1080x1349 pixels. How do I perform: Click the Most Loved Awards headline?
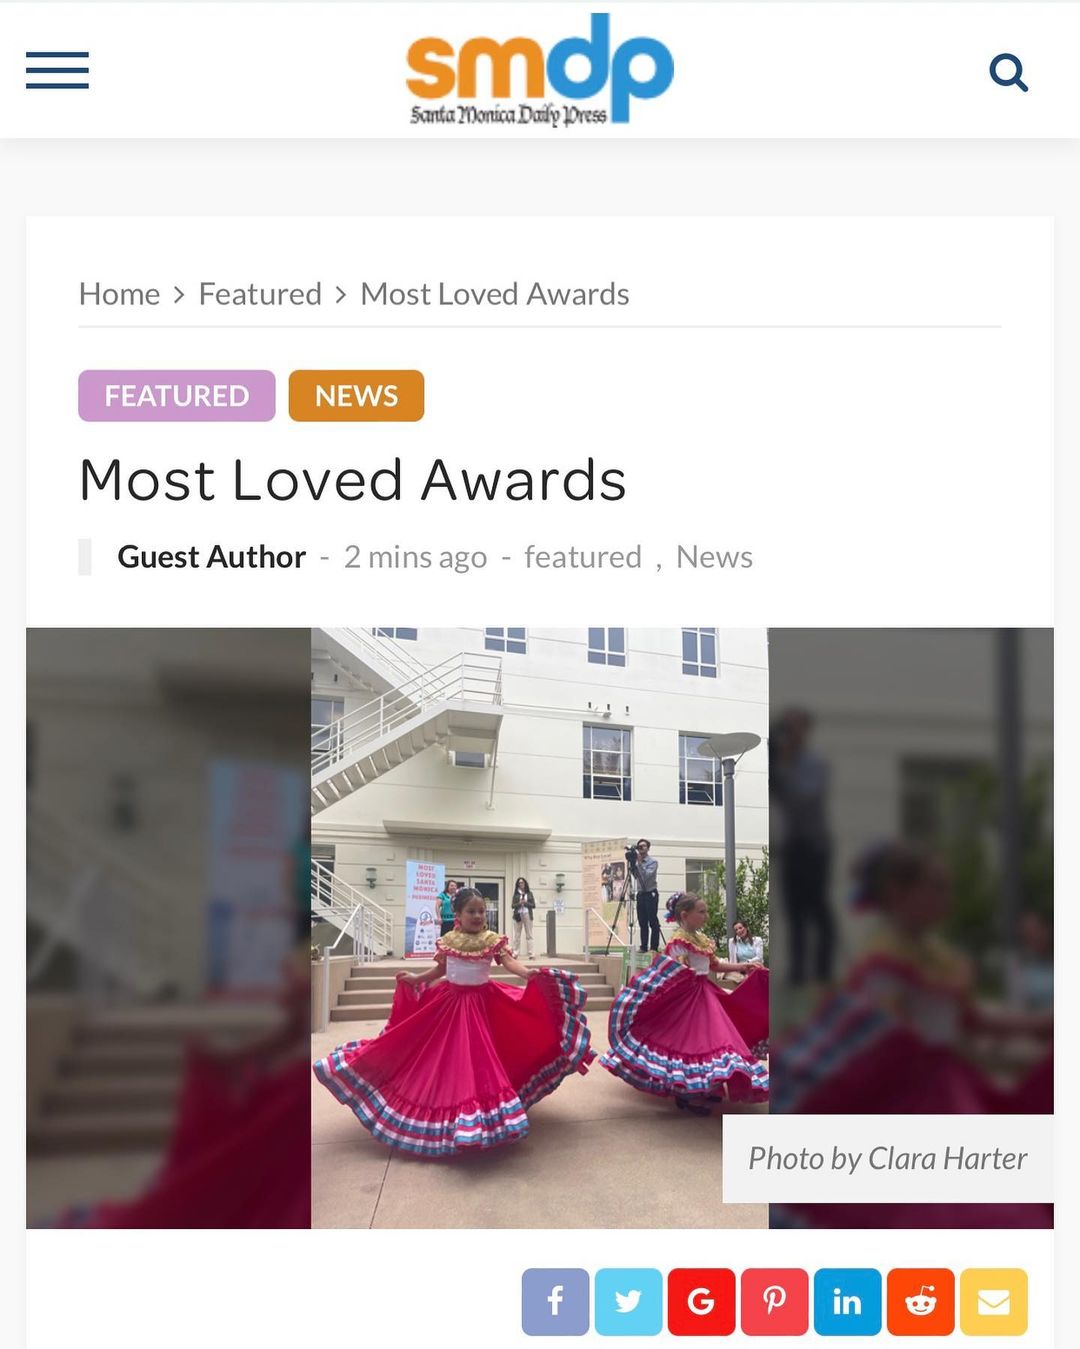coord(353,480)
